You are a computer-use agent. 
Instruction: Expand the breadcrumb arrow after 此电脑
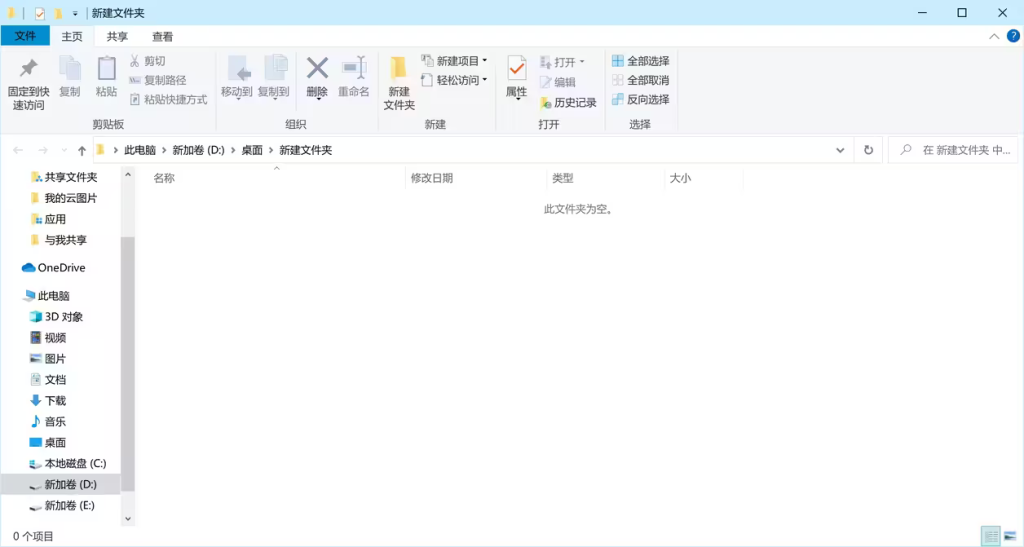164,150
